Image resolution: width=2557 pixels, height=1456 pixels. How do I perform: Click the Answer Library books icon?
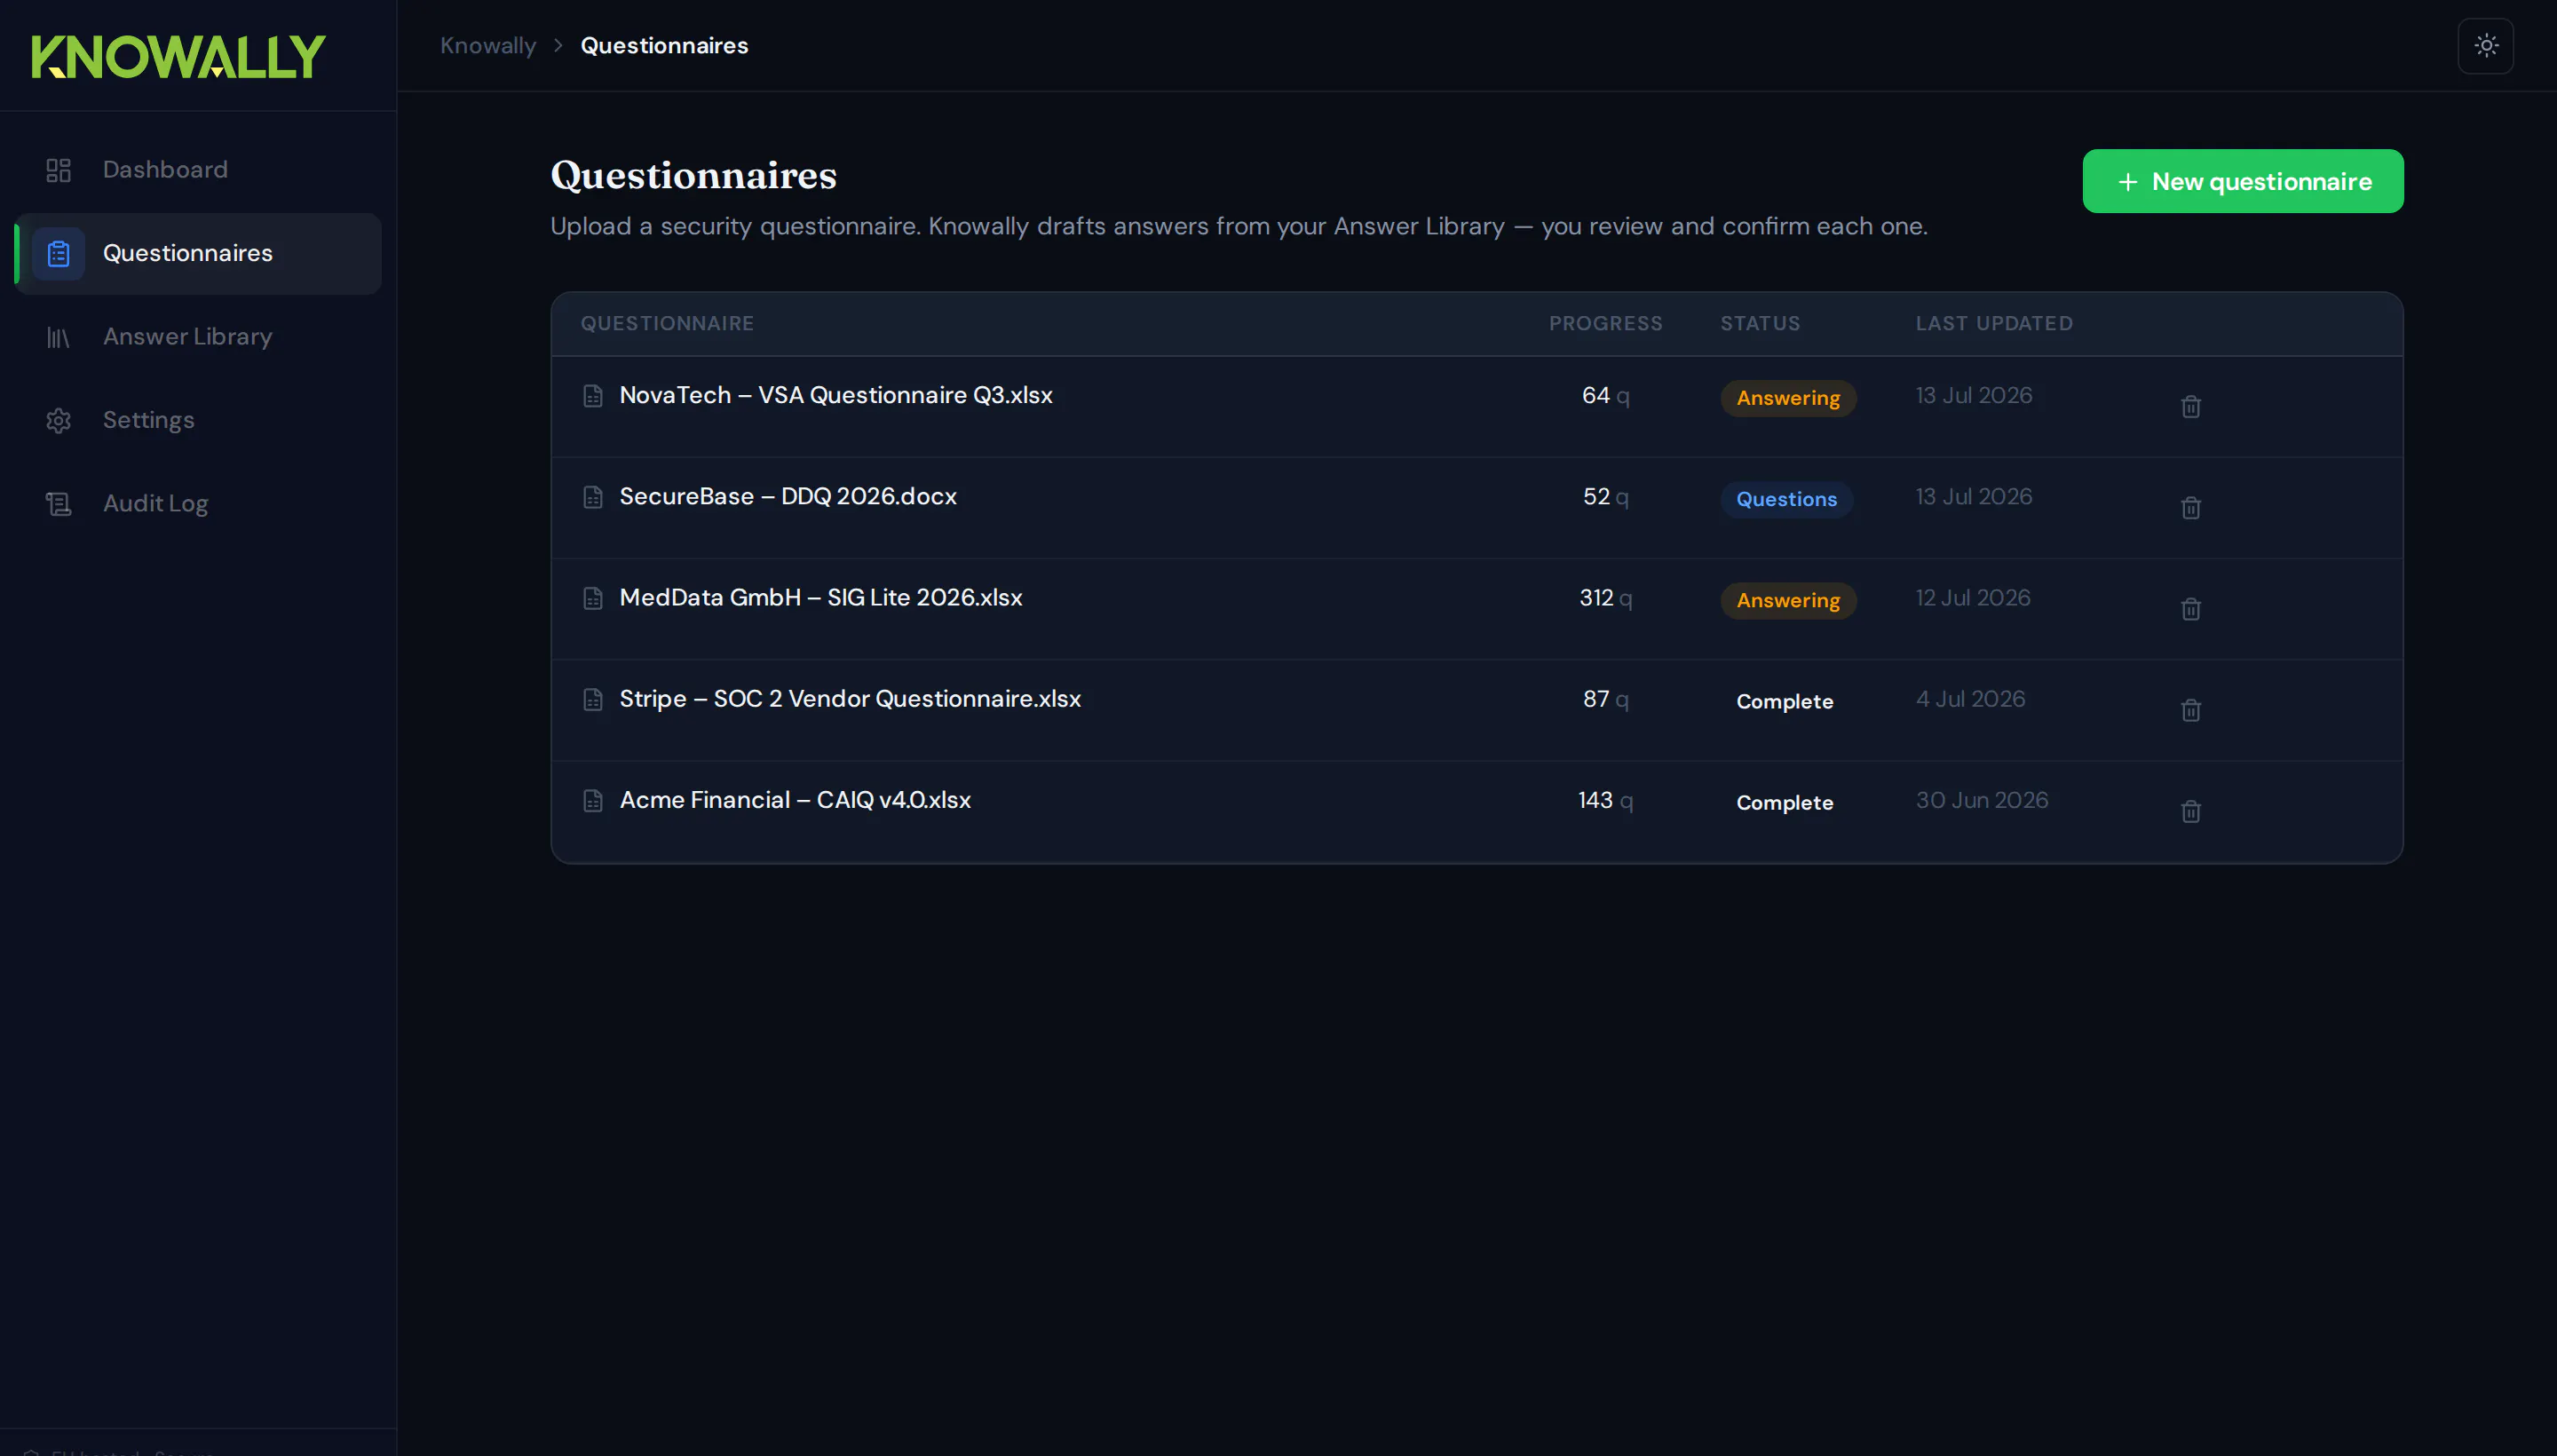(x=59, y=337)
